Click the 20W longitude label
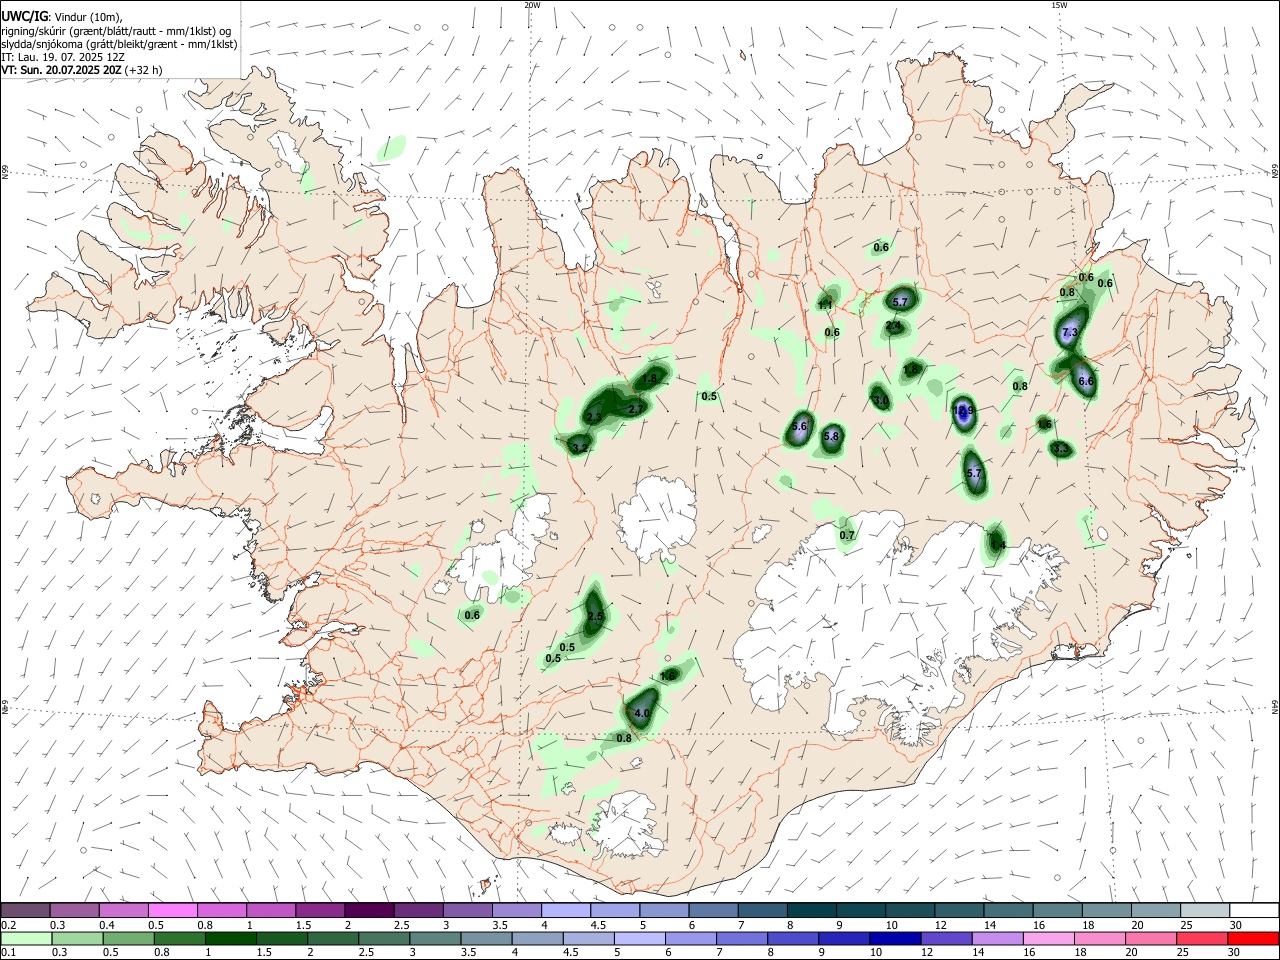 532,5
